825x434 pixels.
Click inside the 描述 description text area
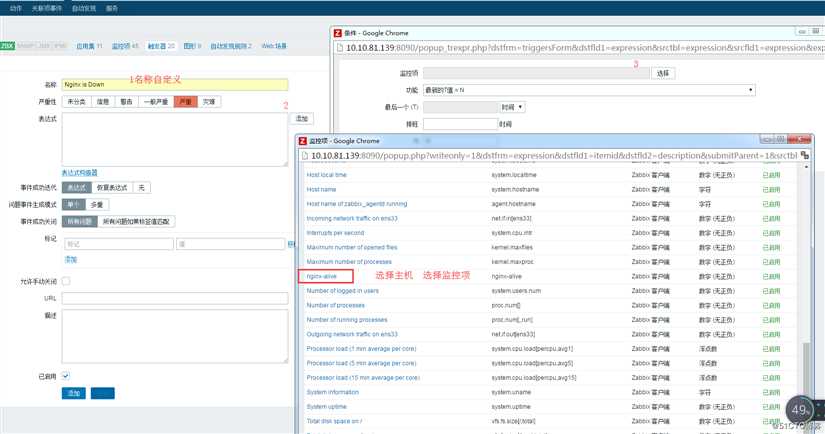pyautogui.click(x=175, y=336)
